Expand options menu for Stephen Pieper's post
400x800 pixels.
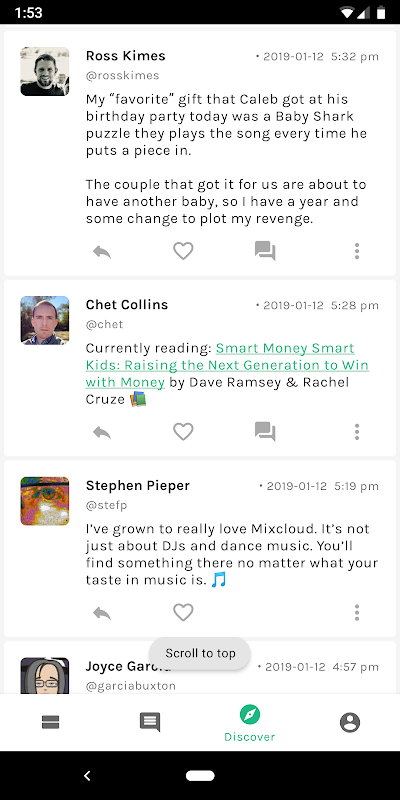pyautogui.click(x=357, y=612)
